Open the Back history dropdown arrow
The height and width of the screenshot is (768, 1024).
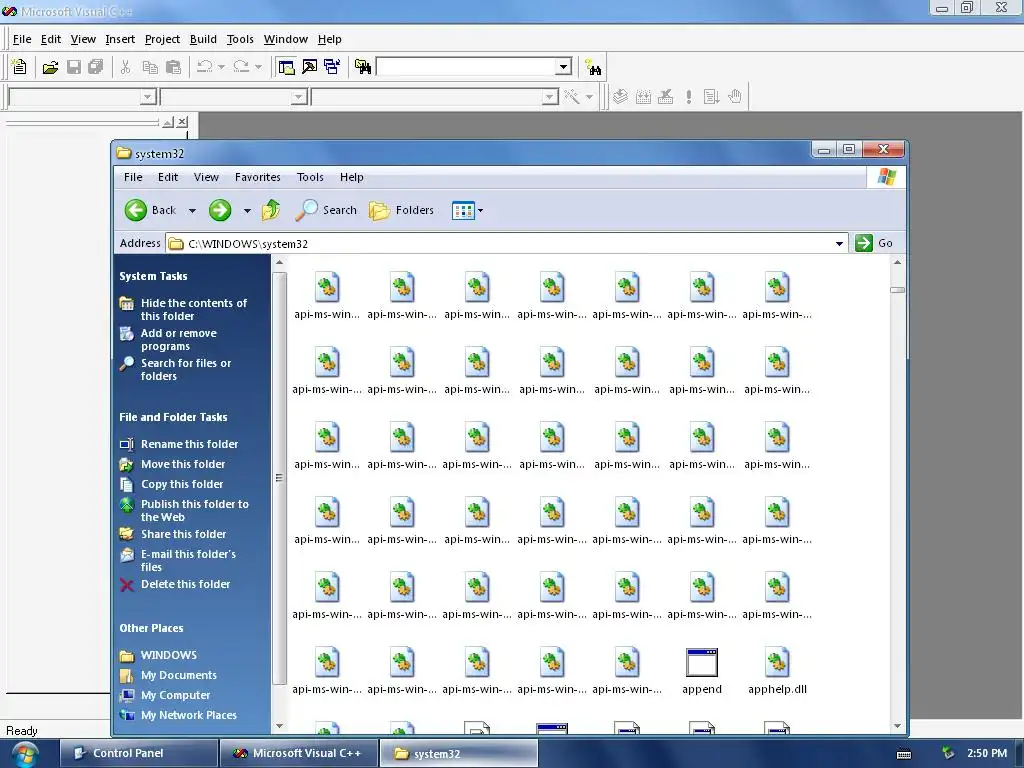[192, 211]
